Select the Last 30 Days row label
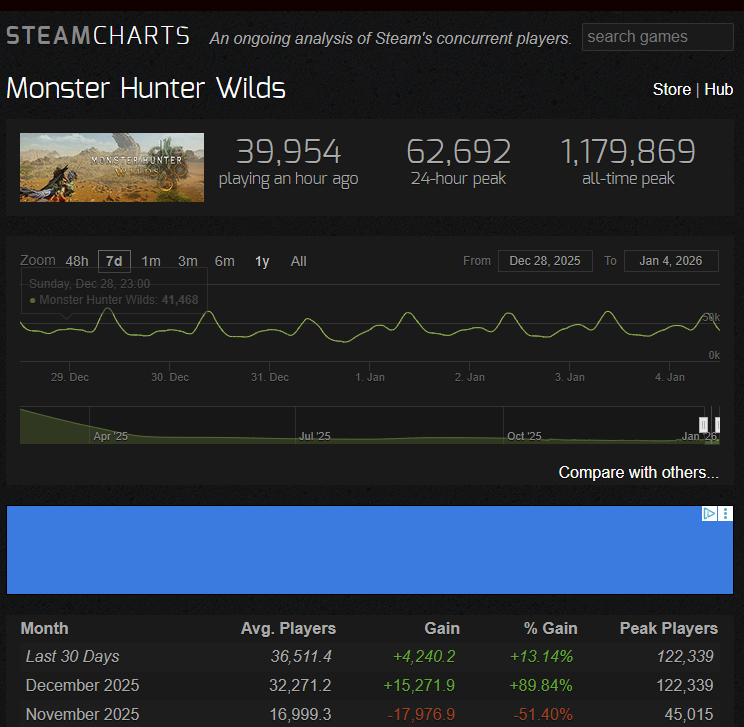This screenshot has width=744, height=727. [73, 656]
